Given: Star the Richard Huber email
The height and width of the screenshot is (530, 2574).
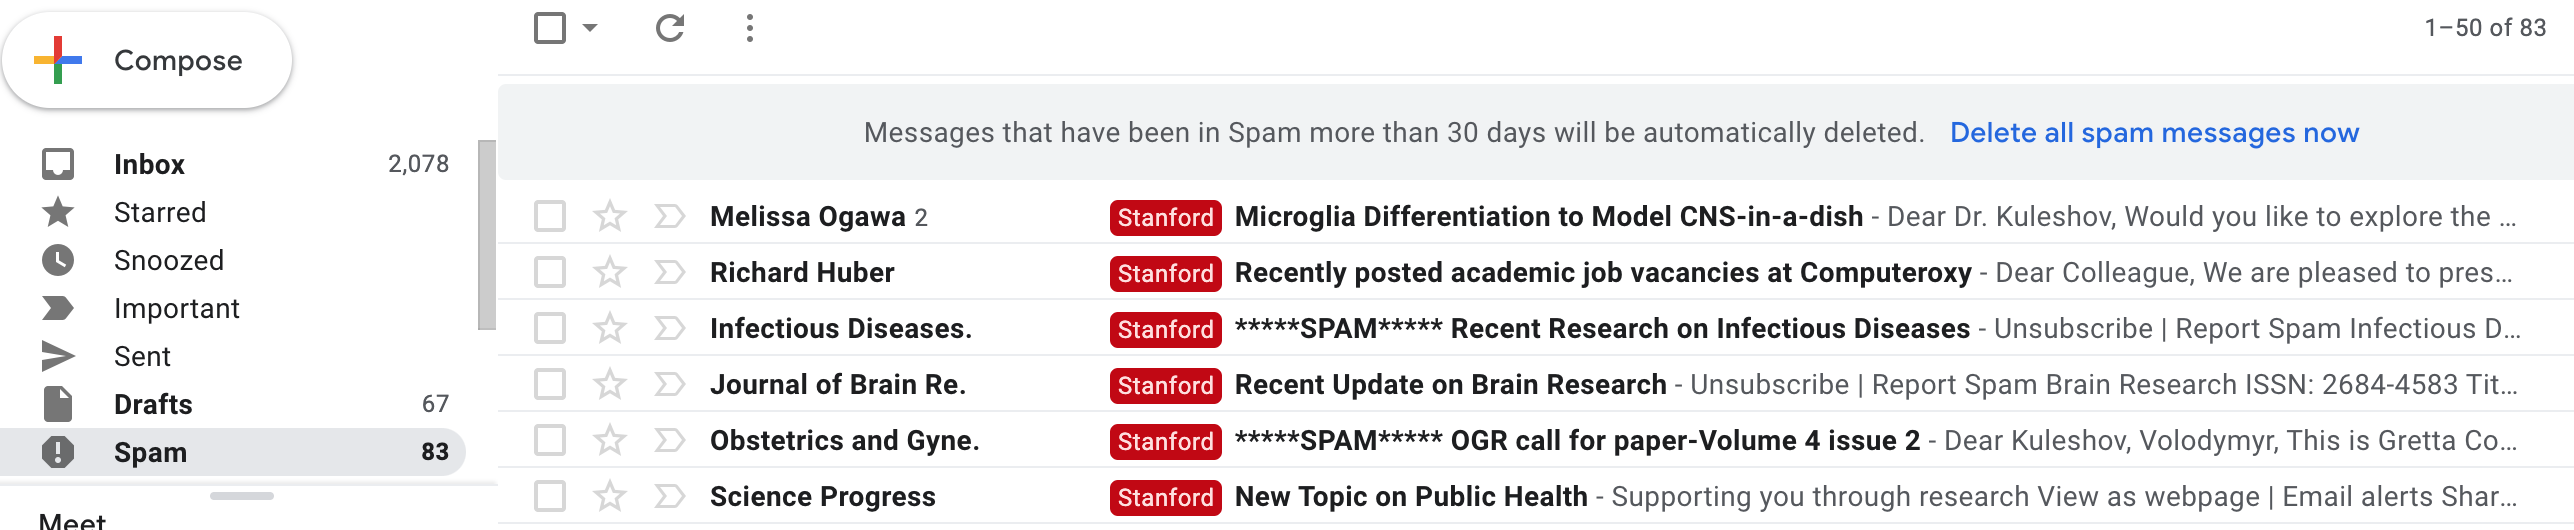Looking at the screenshot, I should pos(610,272).
